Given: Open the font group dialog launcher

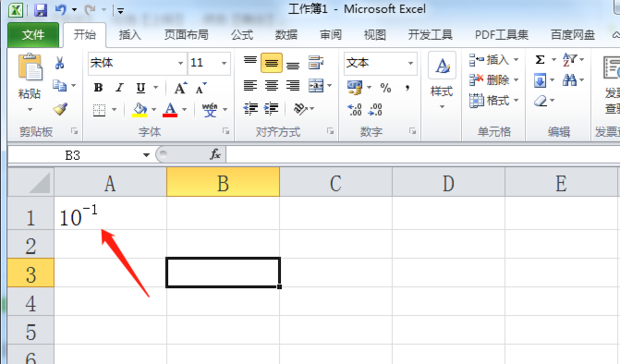Looking at the screenshot, I should pyautogui.click(x=226, y=131).
